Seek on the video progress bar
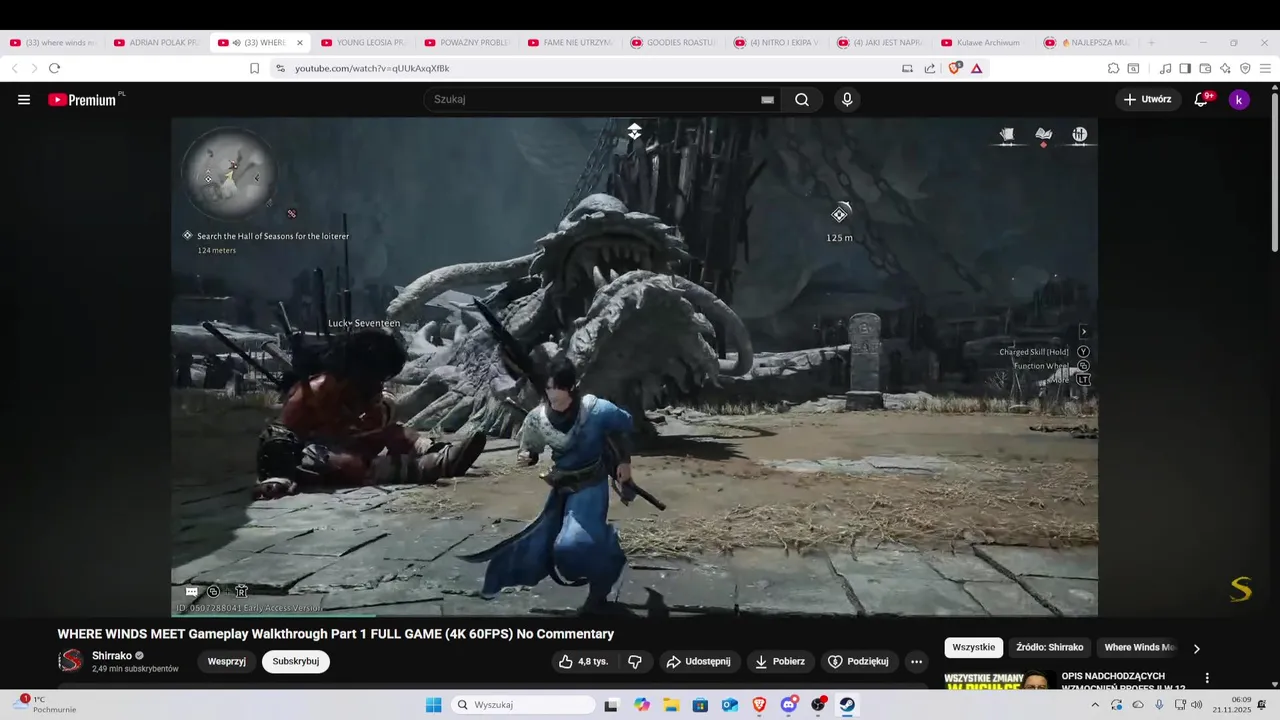Image resolution: width=1280 pixels, height=720 pixels. click(x=634, y=616)
